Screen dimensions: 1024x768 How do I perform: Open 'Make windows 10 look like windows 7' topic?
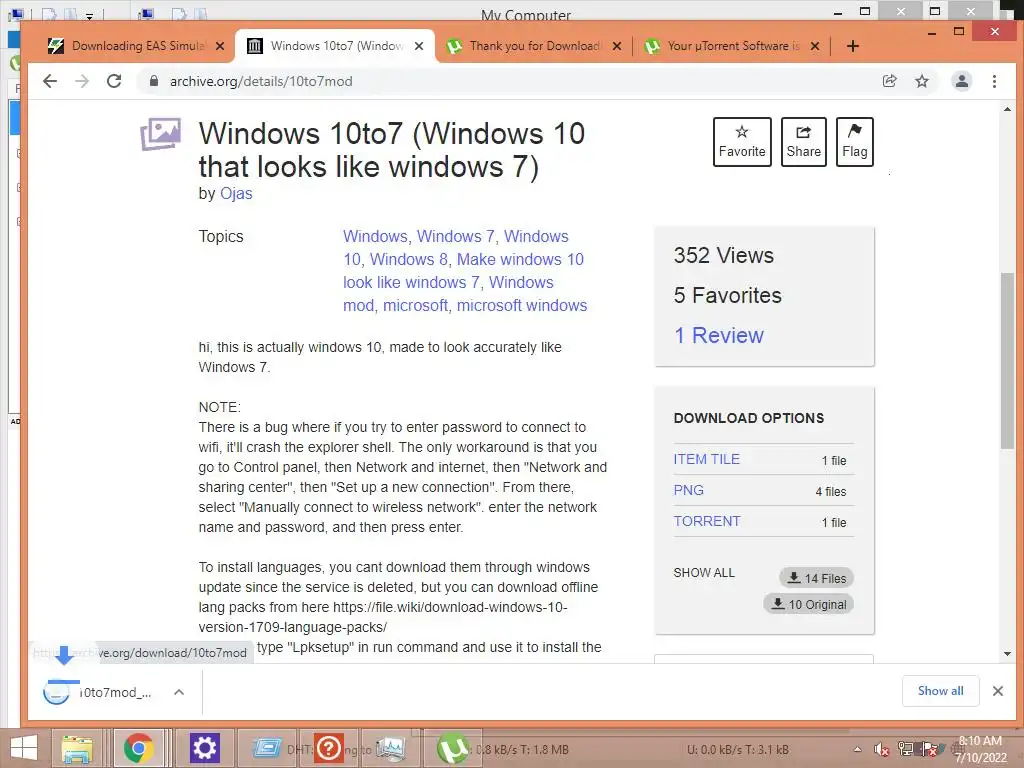click(x=464, y=271)
